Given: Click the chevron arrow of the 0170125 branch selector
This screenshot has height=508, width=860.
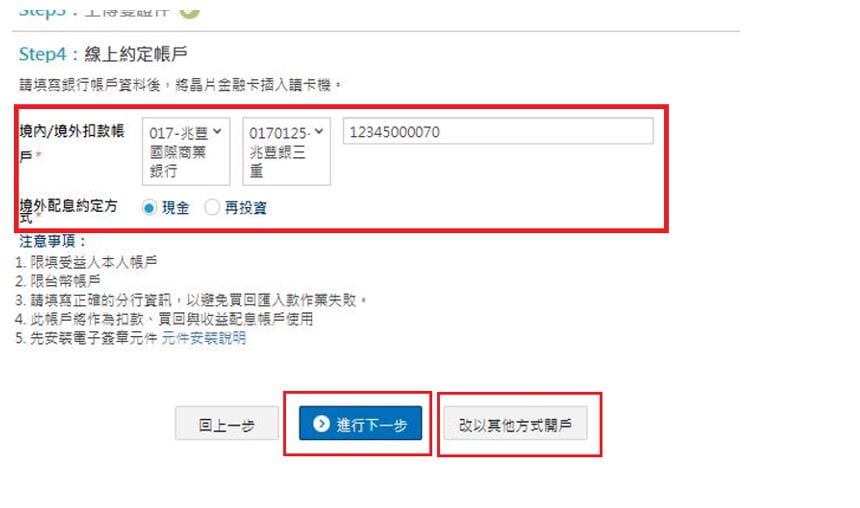Looking at the screenshot, I should coord(319,131).
